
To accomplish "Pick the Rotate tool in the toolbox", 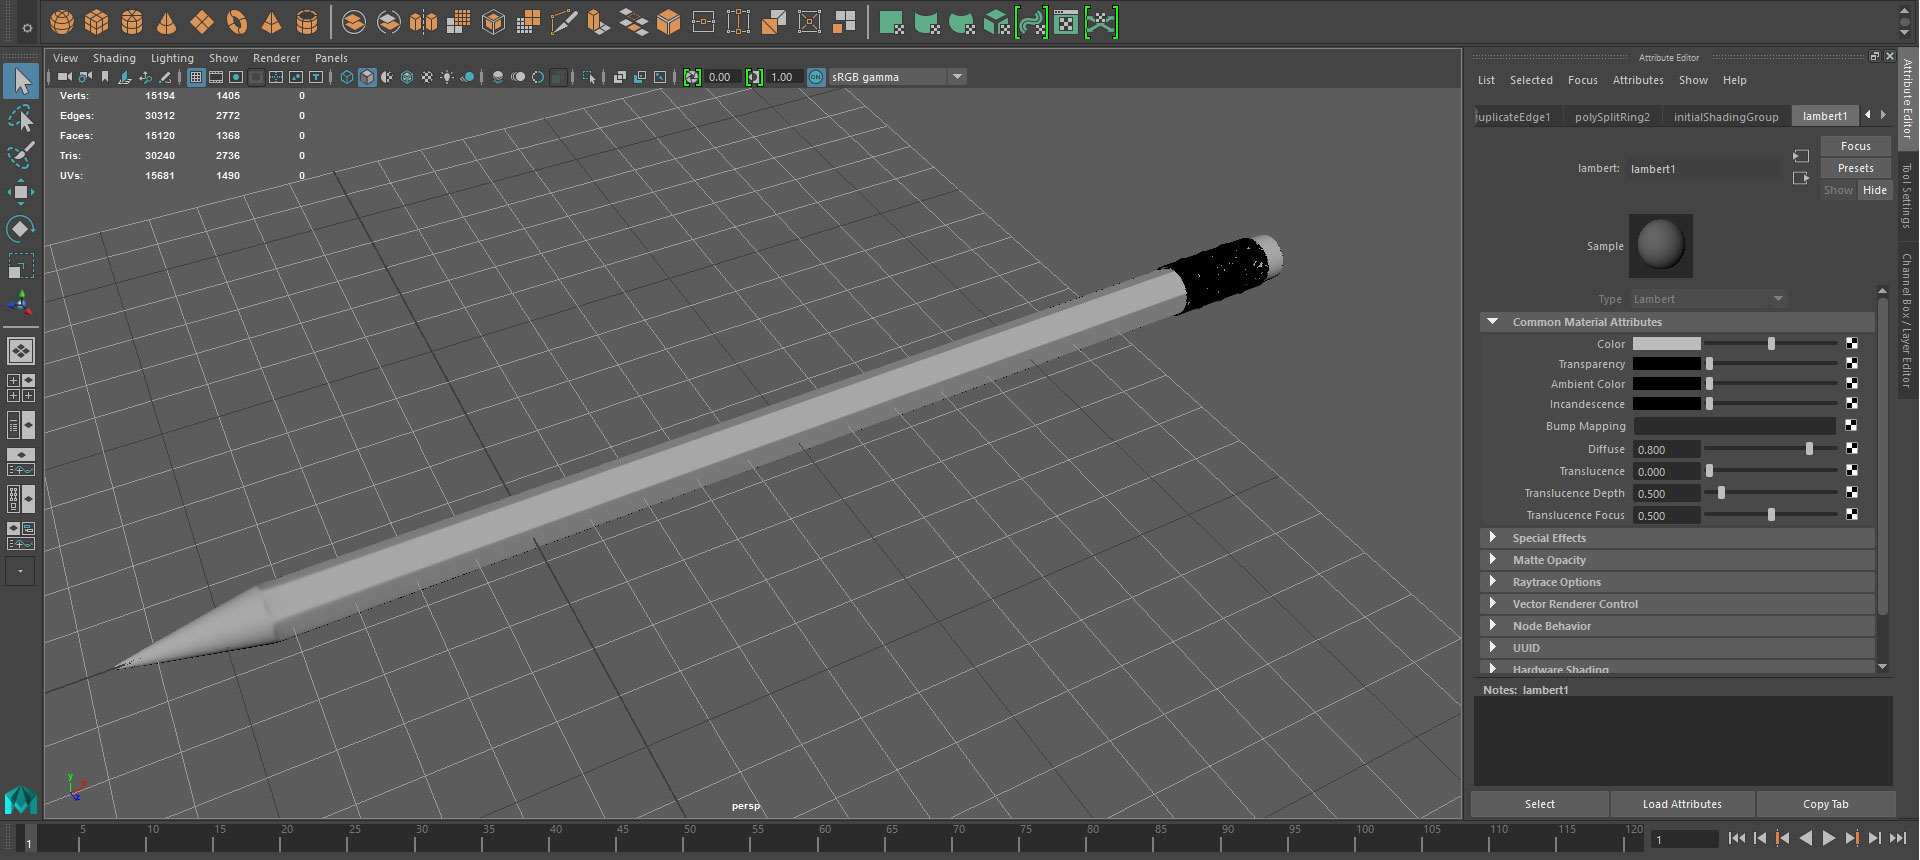I will click(x=20, y=229).
